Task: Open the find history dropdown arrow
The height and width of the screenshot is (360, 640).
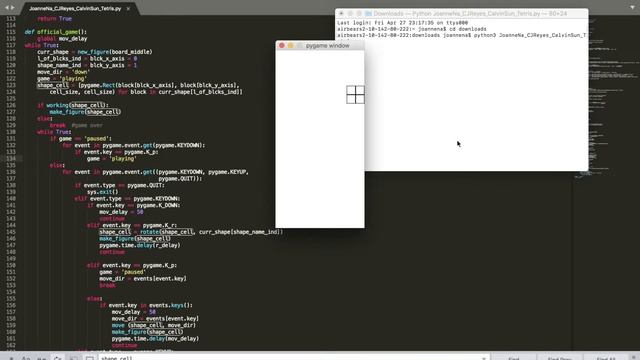Action: (484, 358)
